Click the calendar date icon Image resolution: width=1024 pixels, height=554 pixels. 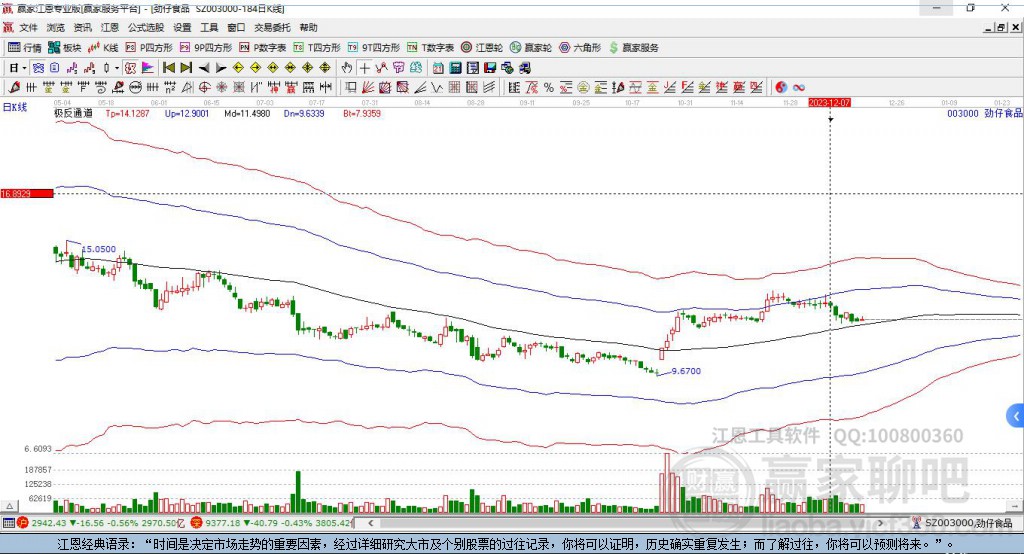tap(438, 68)
